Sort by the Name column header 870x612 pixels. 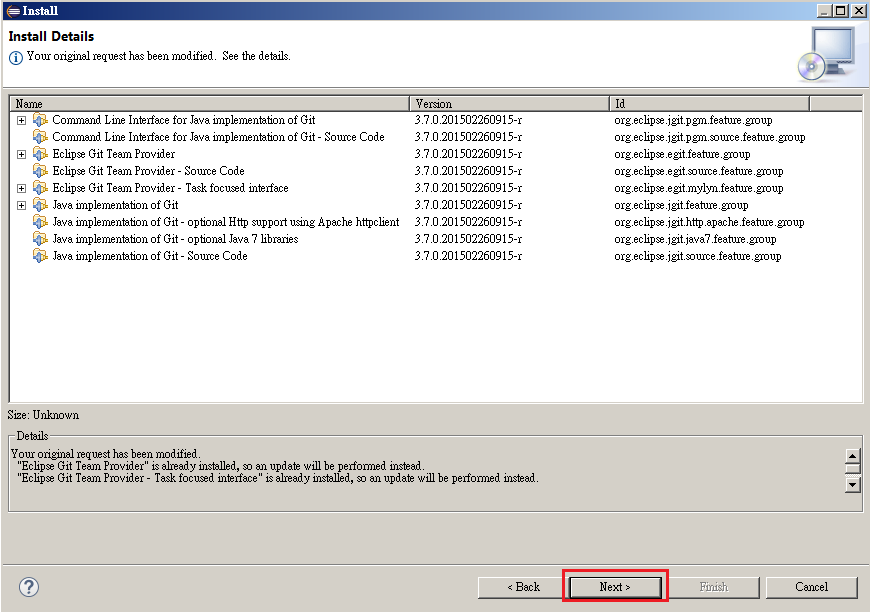(x=210, y=104)
